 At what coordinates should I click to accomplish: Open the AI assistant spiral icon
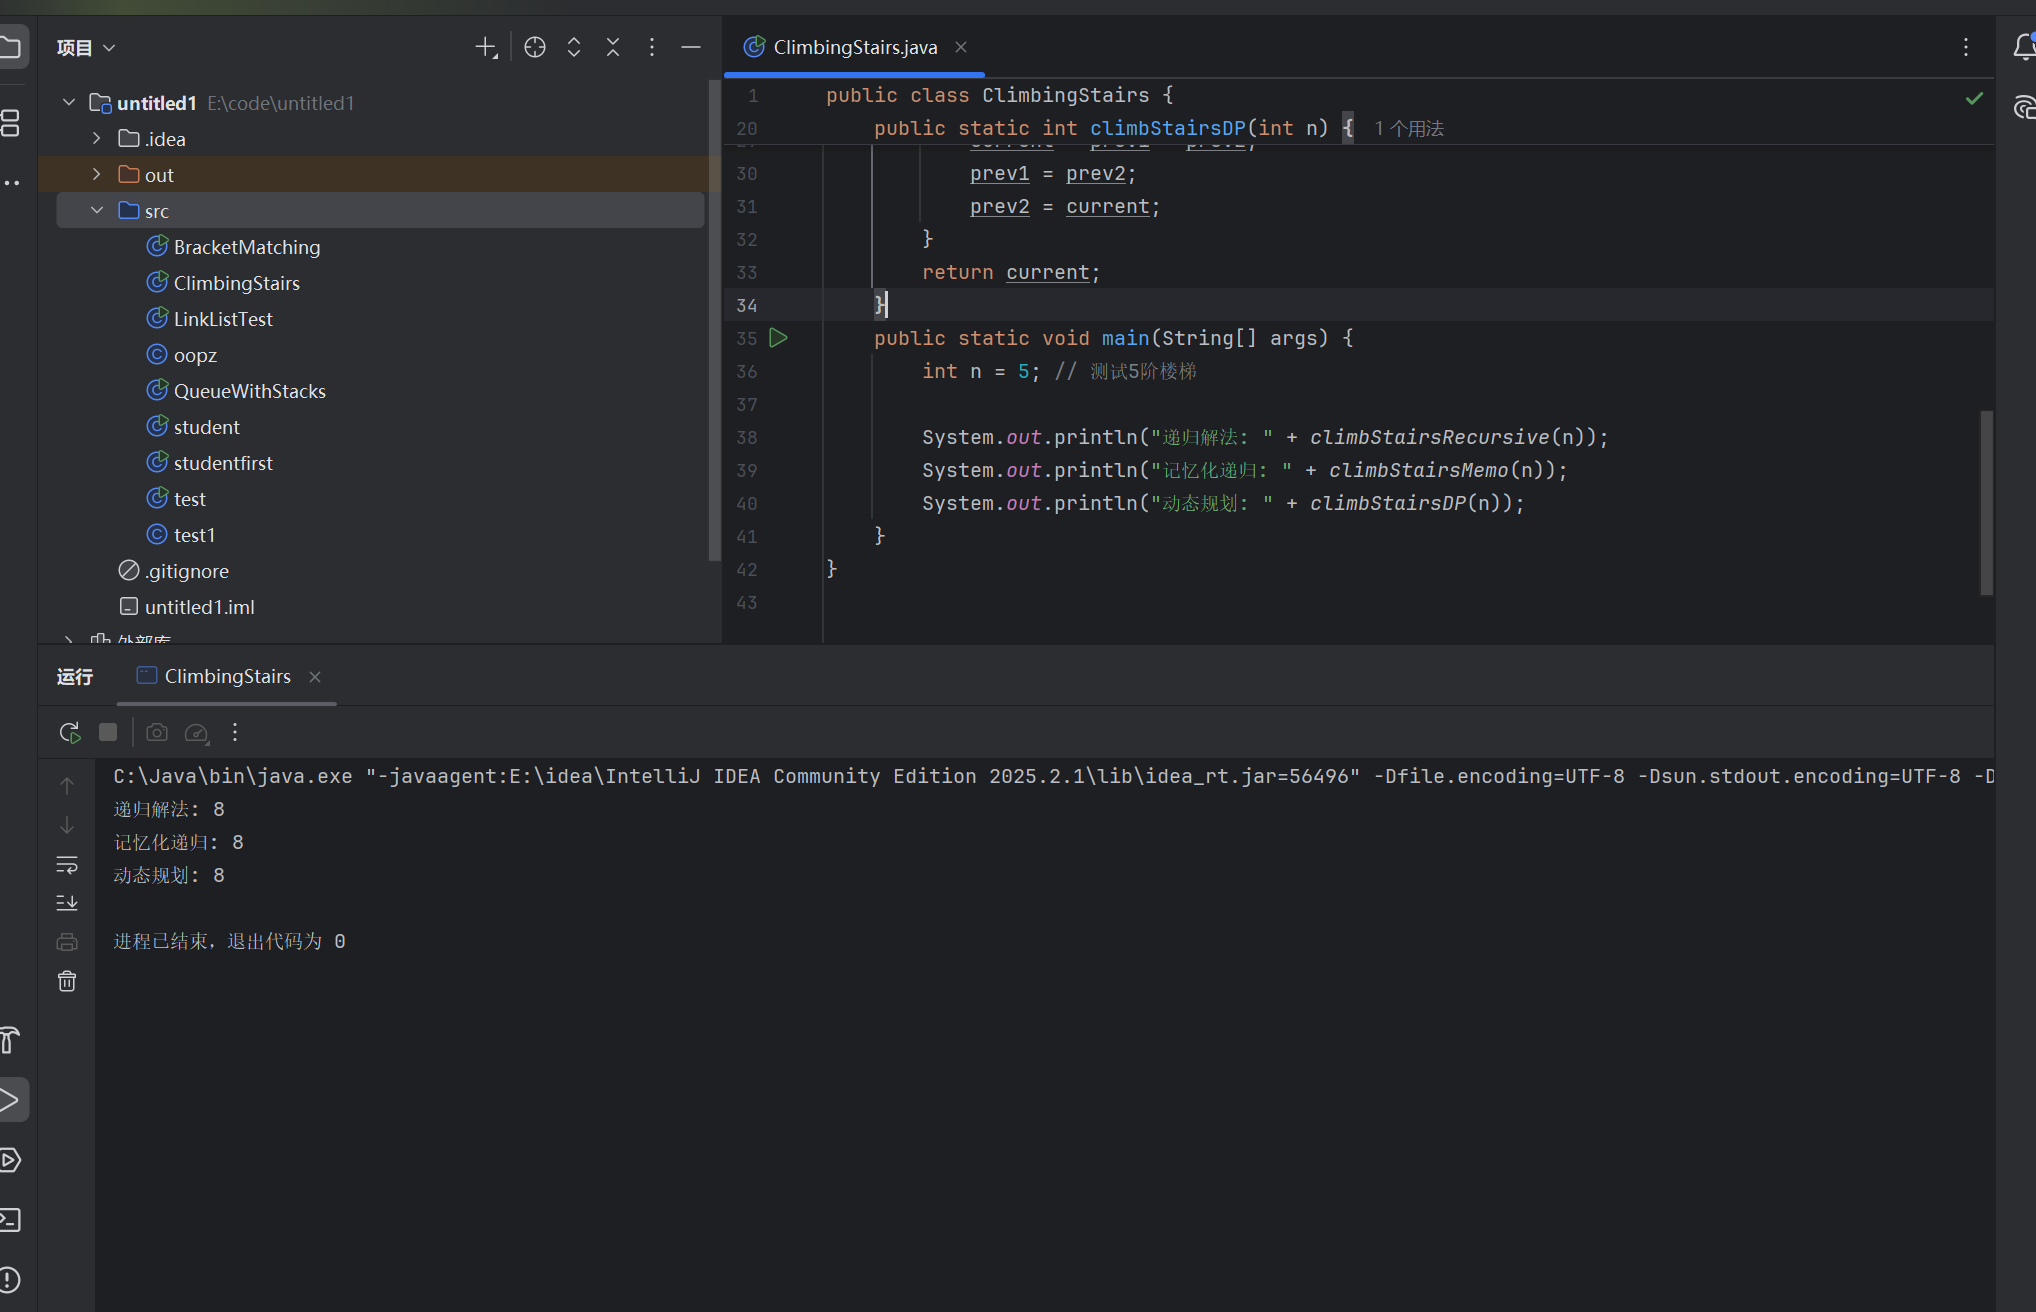2025,107
